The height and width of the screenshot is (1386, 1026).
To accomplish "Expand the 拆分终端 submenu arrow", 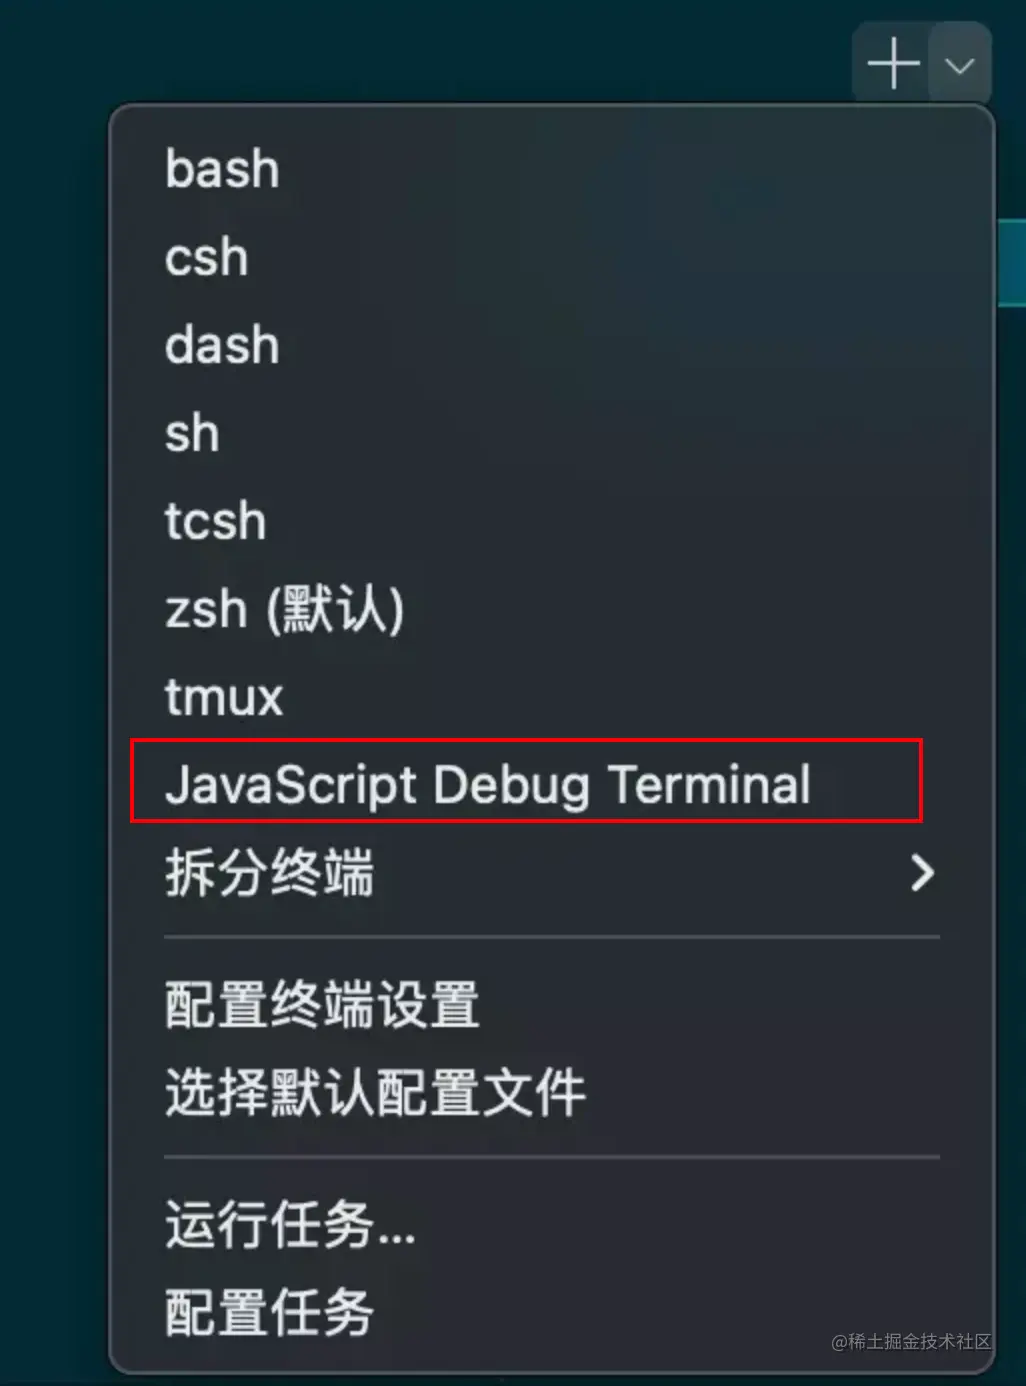I will 922,873.
